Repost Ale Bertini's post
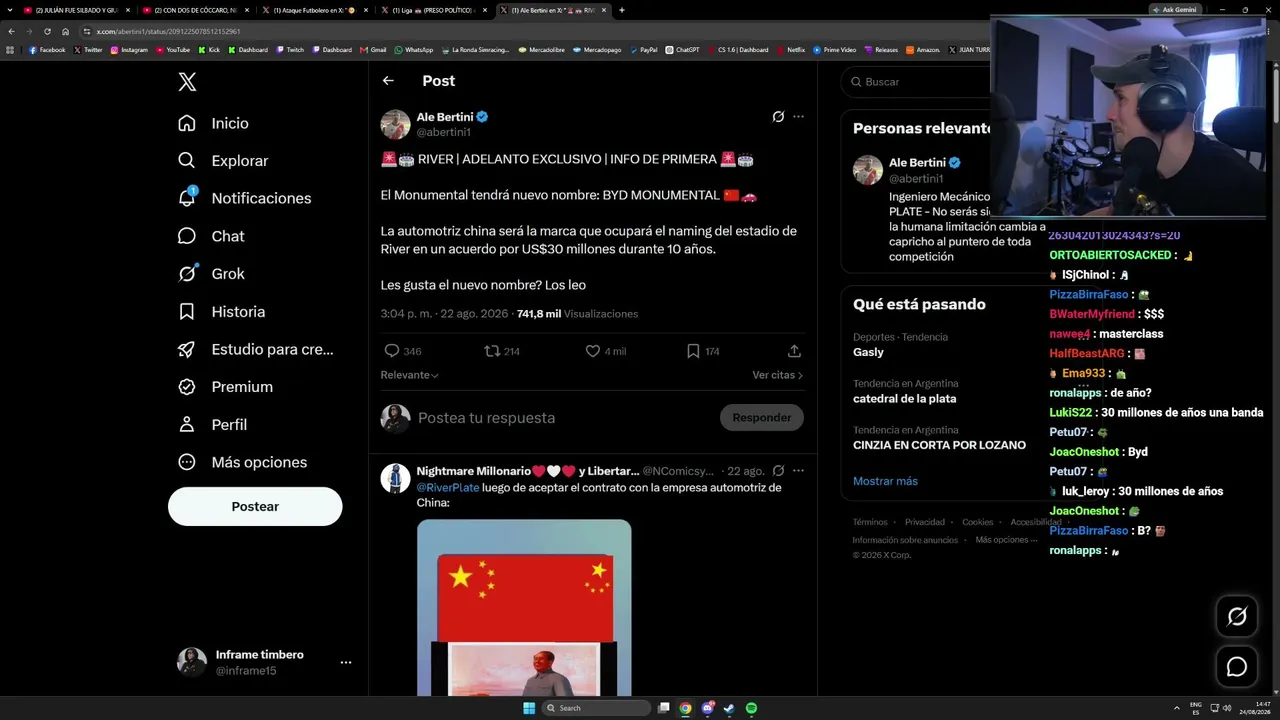This screenshot has height=720, width=1280. click(492, 351)
